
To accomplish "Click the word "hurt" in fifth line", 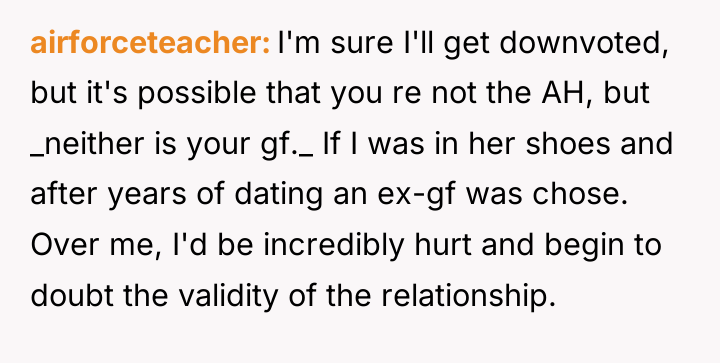I will [443, 244].
